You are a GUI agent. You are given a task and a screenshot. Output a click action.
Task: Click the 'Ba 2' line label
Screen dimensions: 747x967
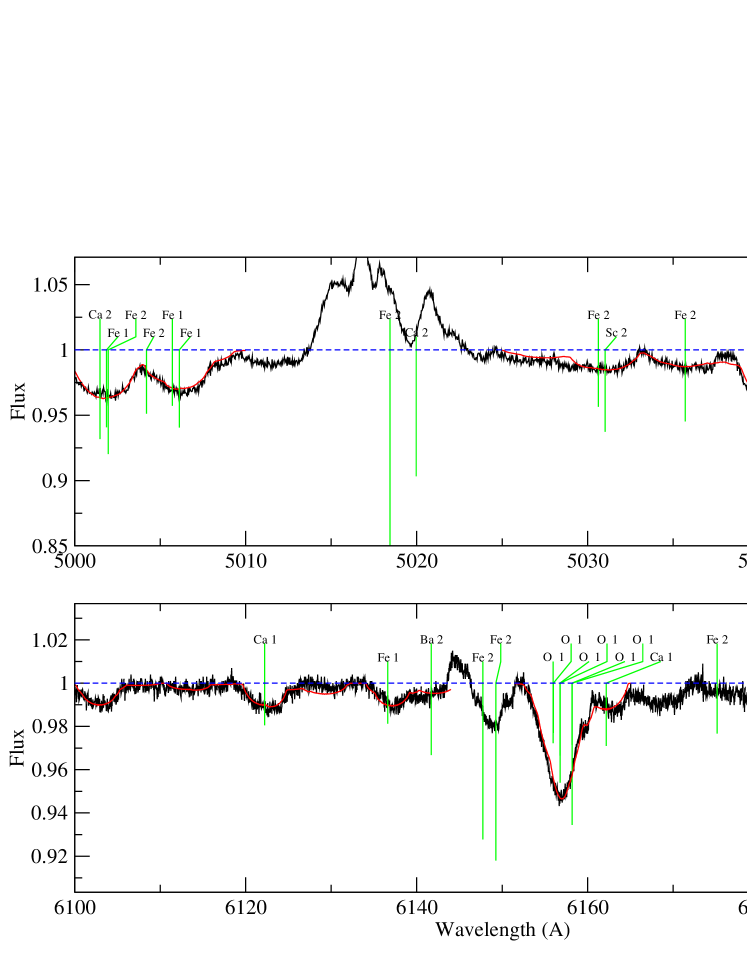click(x=431, y=640)
